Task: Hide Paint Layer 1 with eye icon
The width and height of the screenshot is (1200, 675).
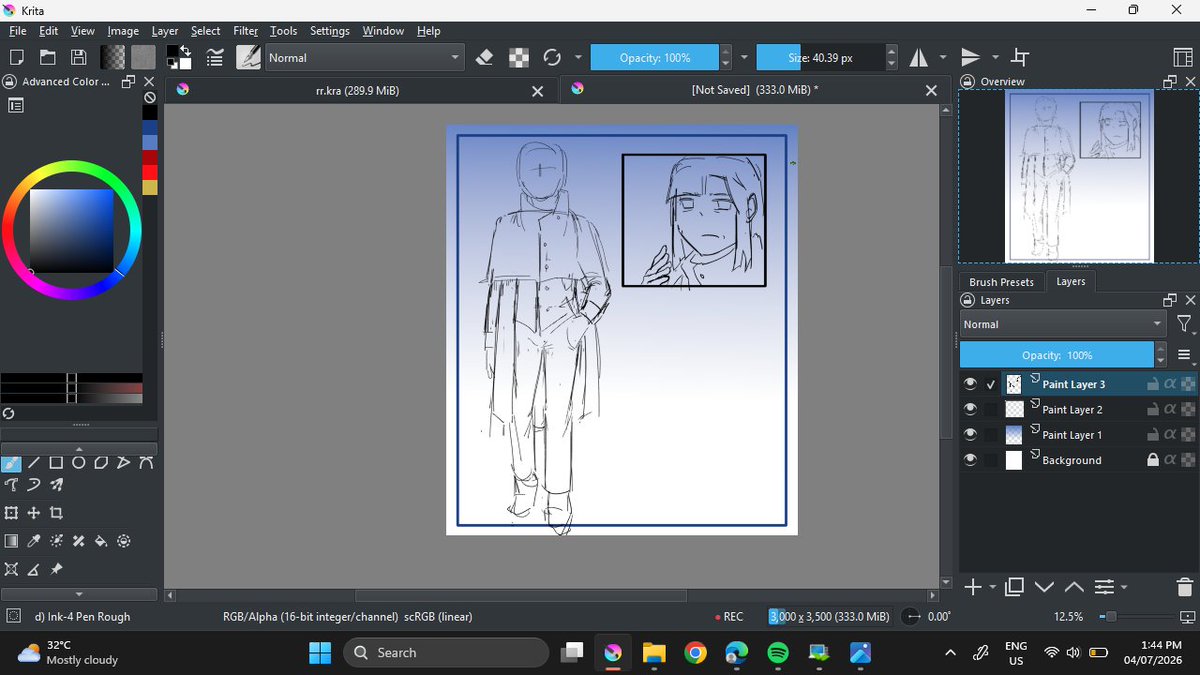Action: point(970,434)
